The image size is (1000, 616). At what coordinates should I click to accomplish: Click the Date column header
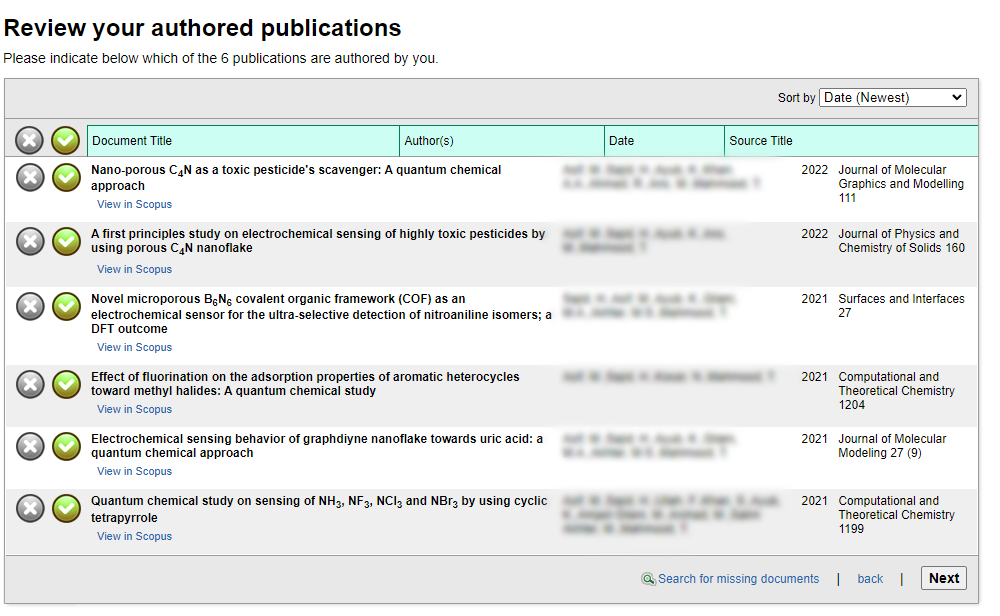(664, 141)
